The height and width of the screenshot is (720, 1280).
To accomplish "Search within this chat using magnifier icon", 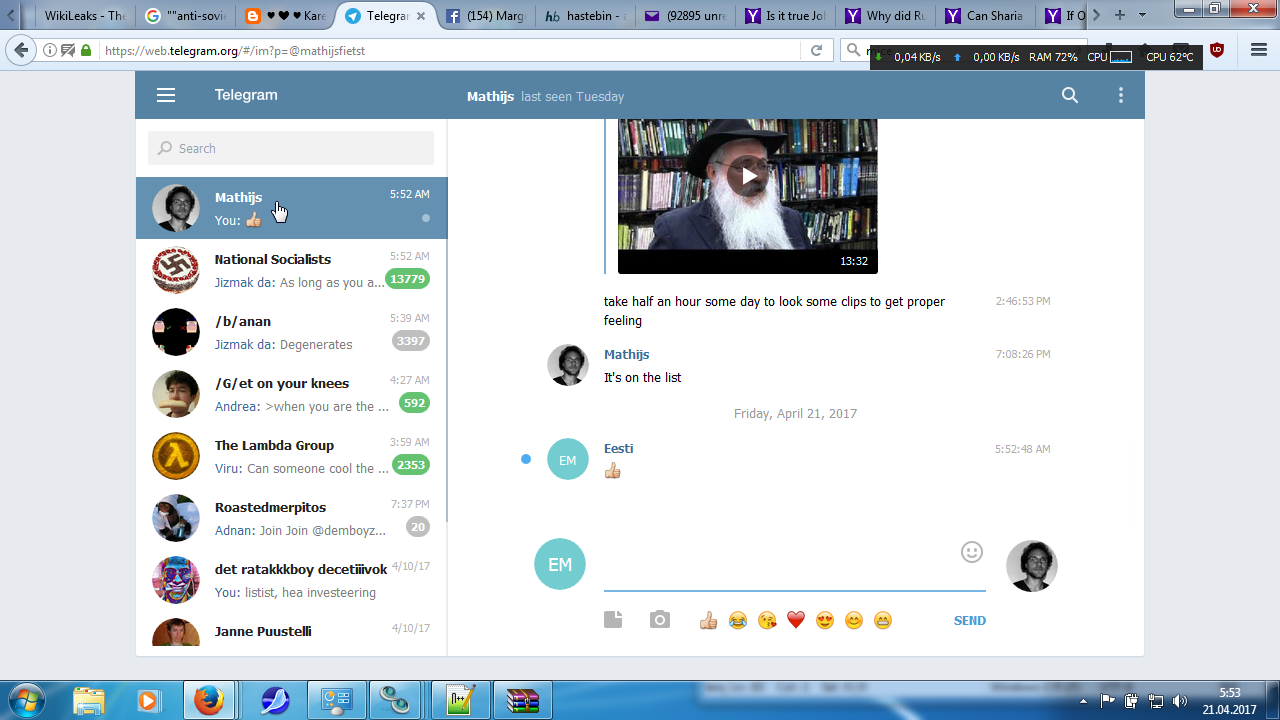I will [x=1070, y=95].
